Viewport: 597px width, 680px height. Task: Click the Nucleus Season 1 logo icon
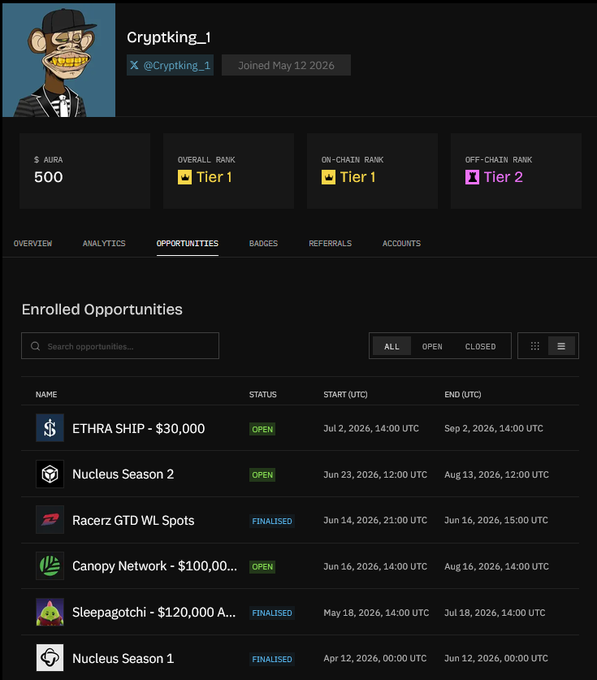[x=50, y=658]
